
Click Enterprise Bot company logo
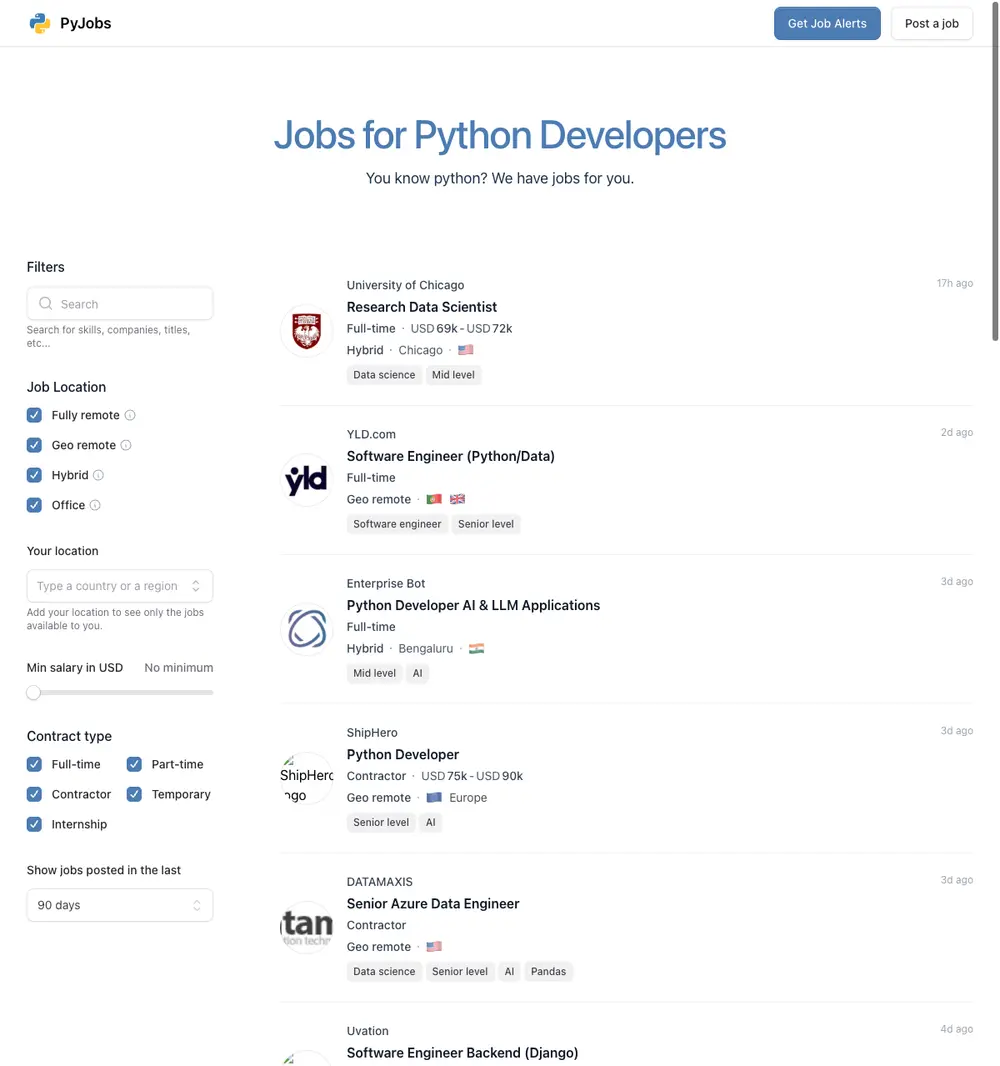pos(307,629)
